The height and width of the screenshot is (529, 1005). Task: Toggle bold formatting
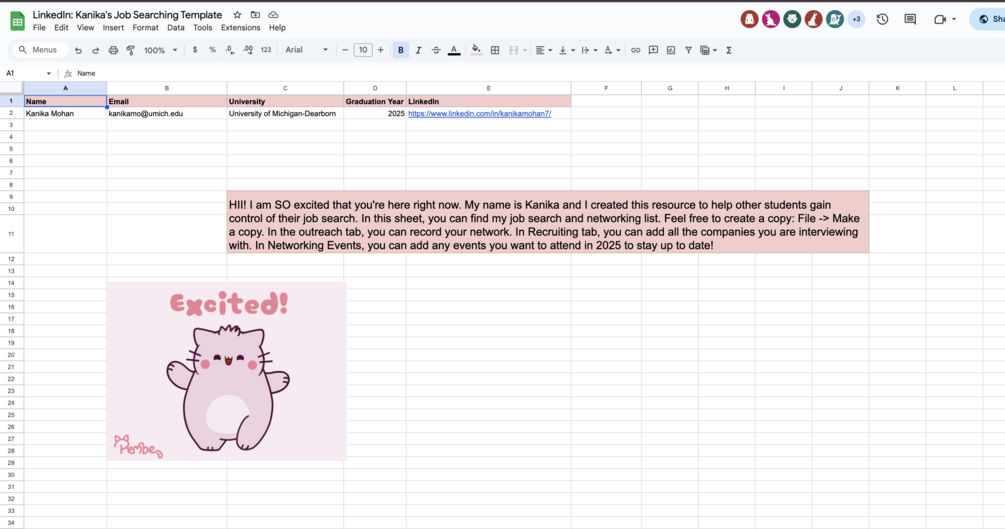[x=401, y=50]
